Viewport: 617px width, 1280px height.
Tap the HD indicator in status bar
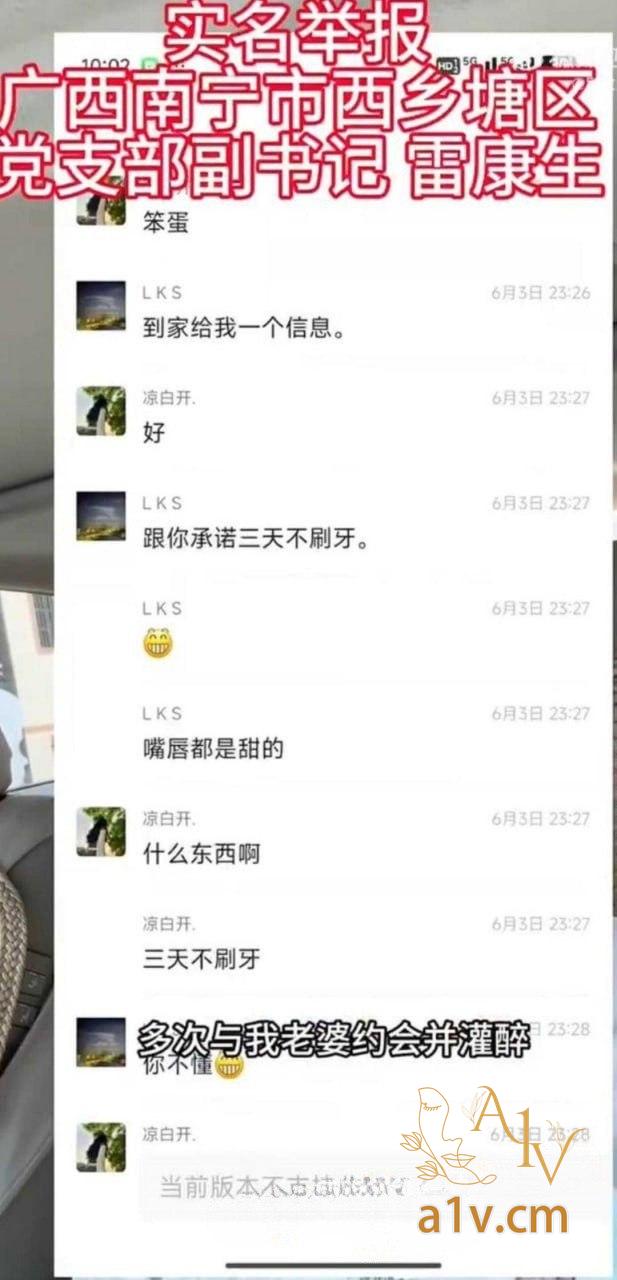(x=448, y=66)
